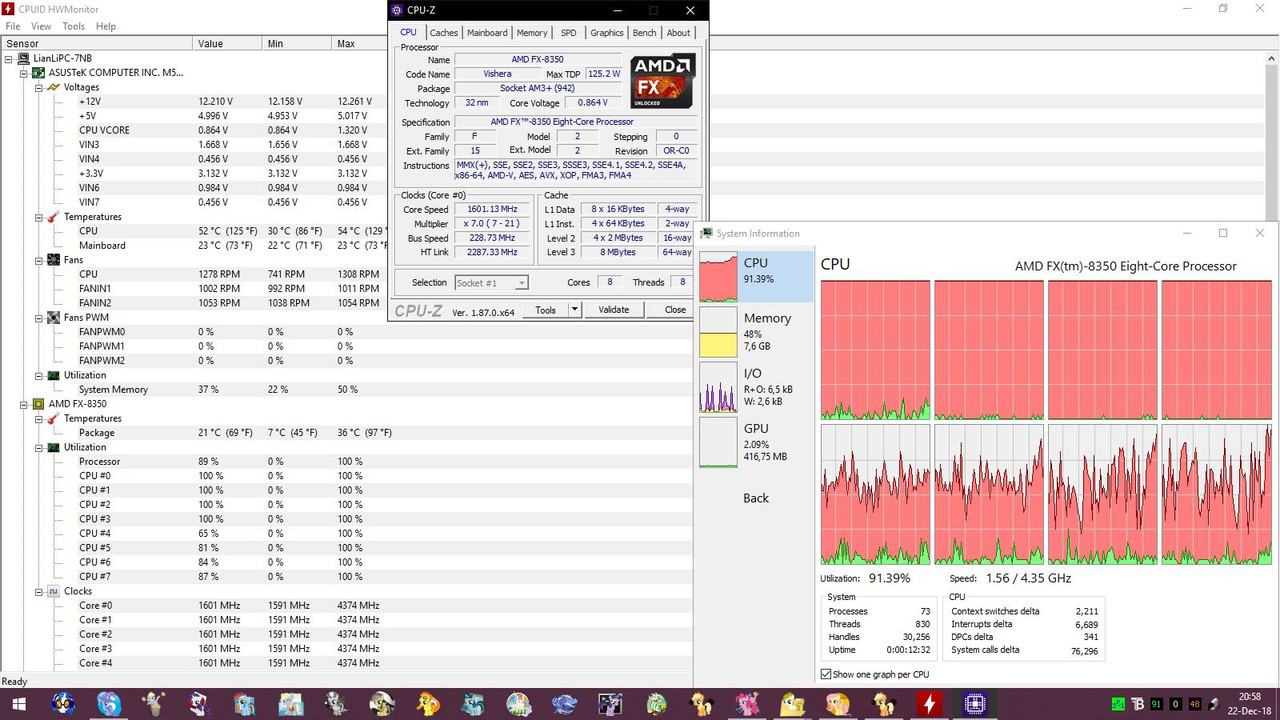Screen dimensions: 1280x720
Task: Click the HWMonitor title bar icon
Action: click(9, 9)
